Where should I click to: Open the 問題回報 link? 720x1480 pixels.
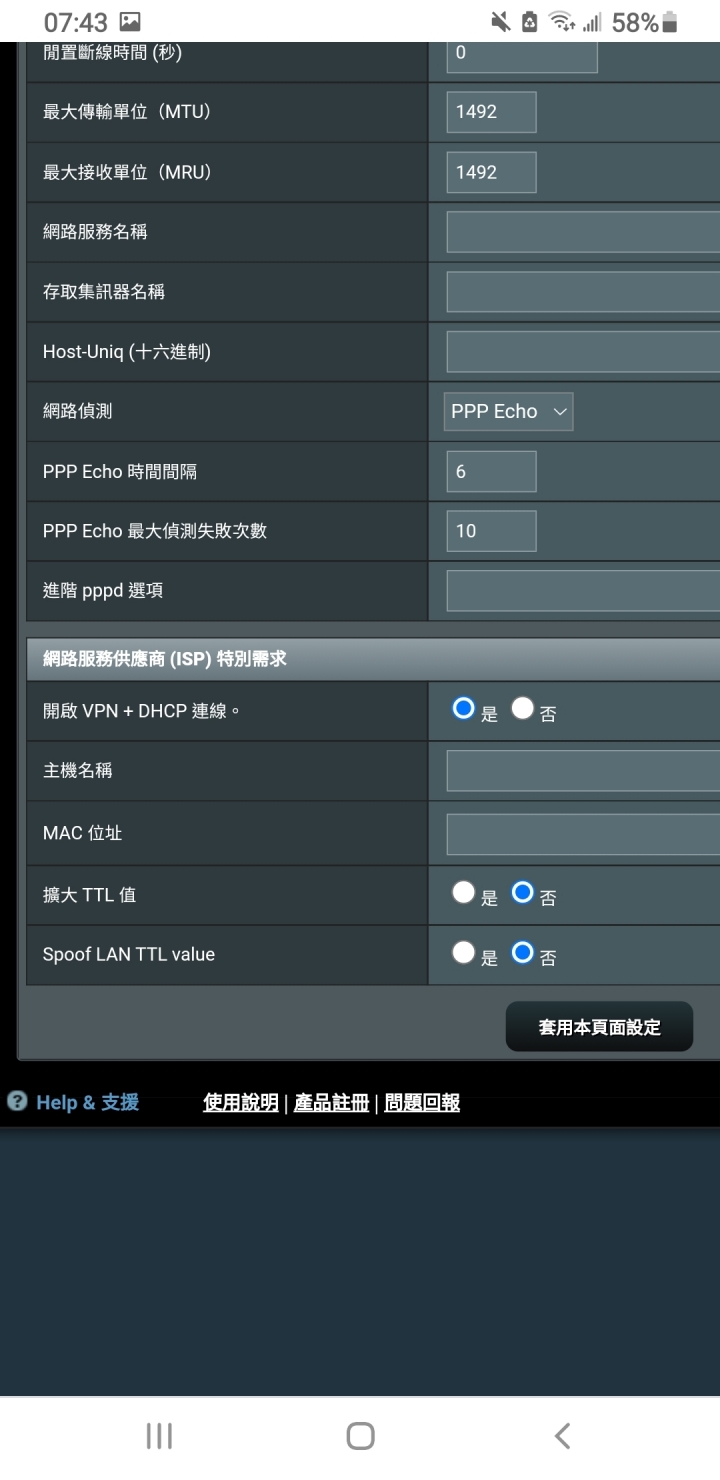(x=422, y=1102)
